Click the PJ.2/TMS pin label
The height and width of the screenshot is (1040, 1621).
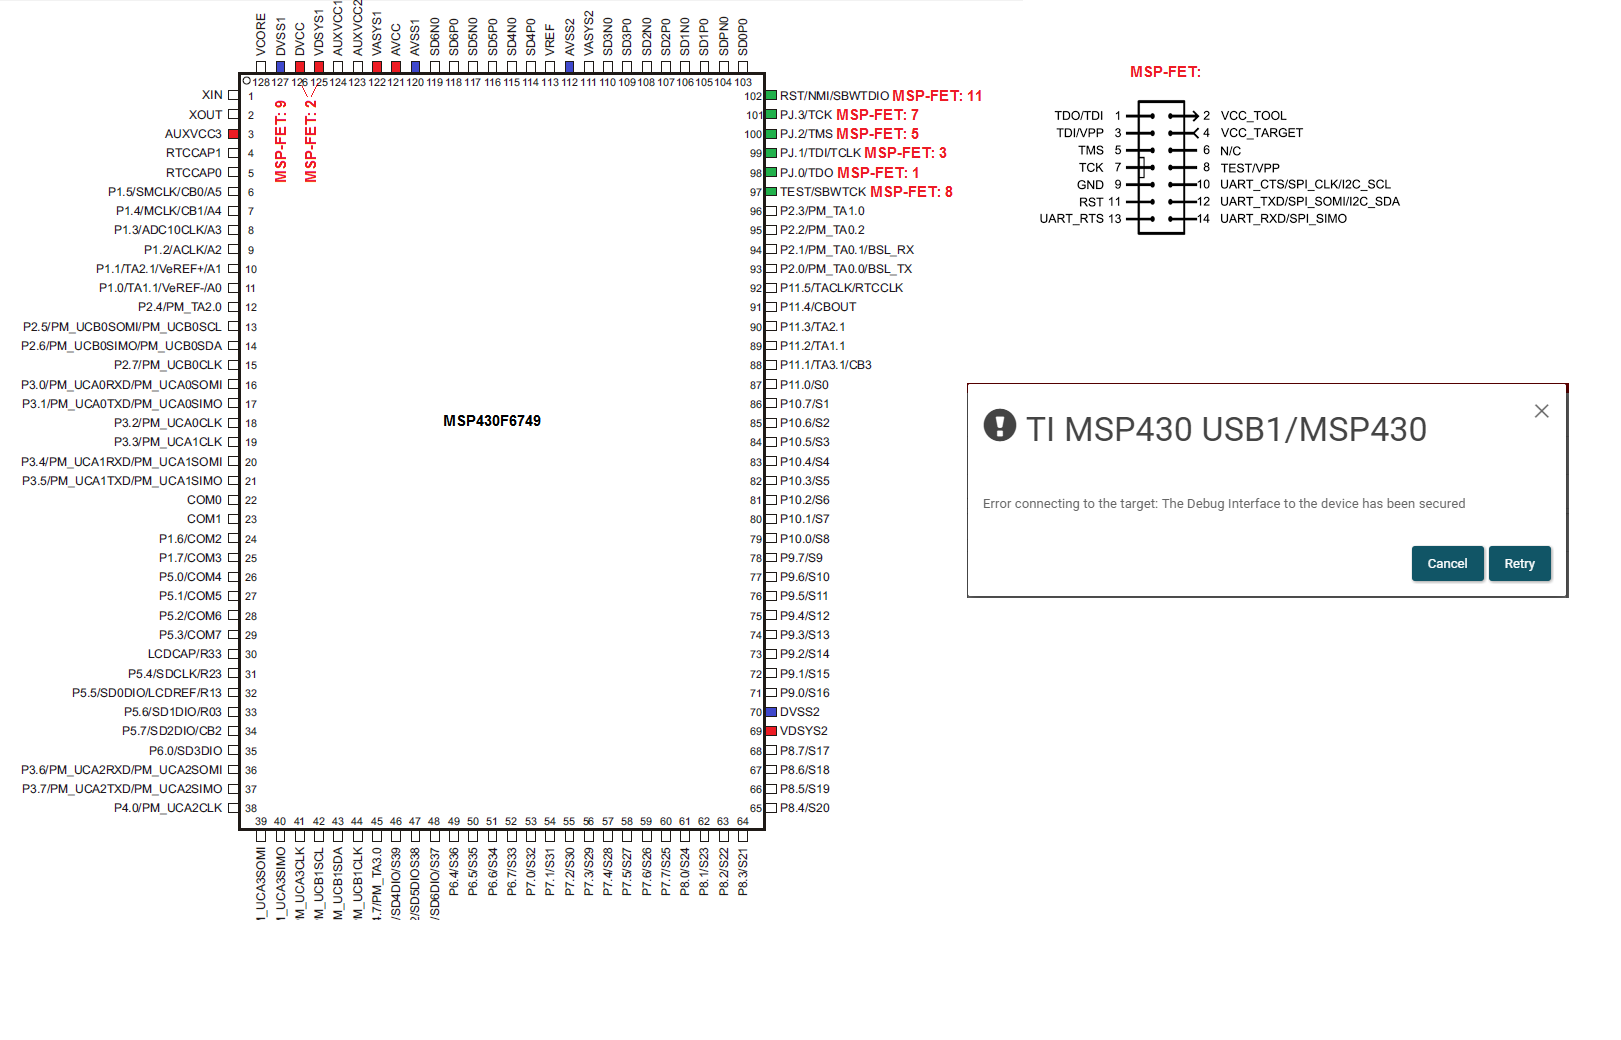tap(806, 134)
